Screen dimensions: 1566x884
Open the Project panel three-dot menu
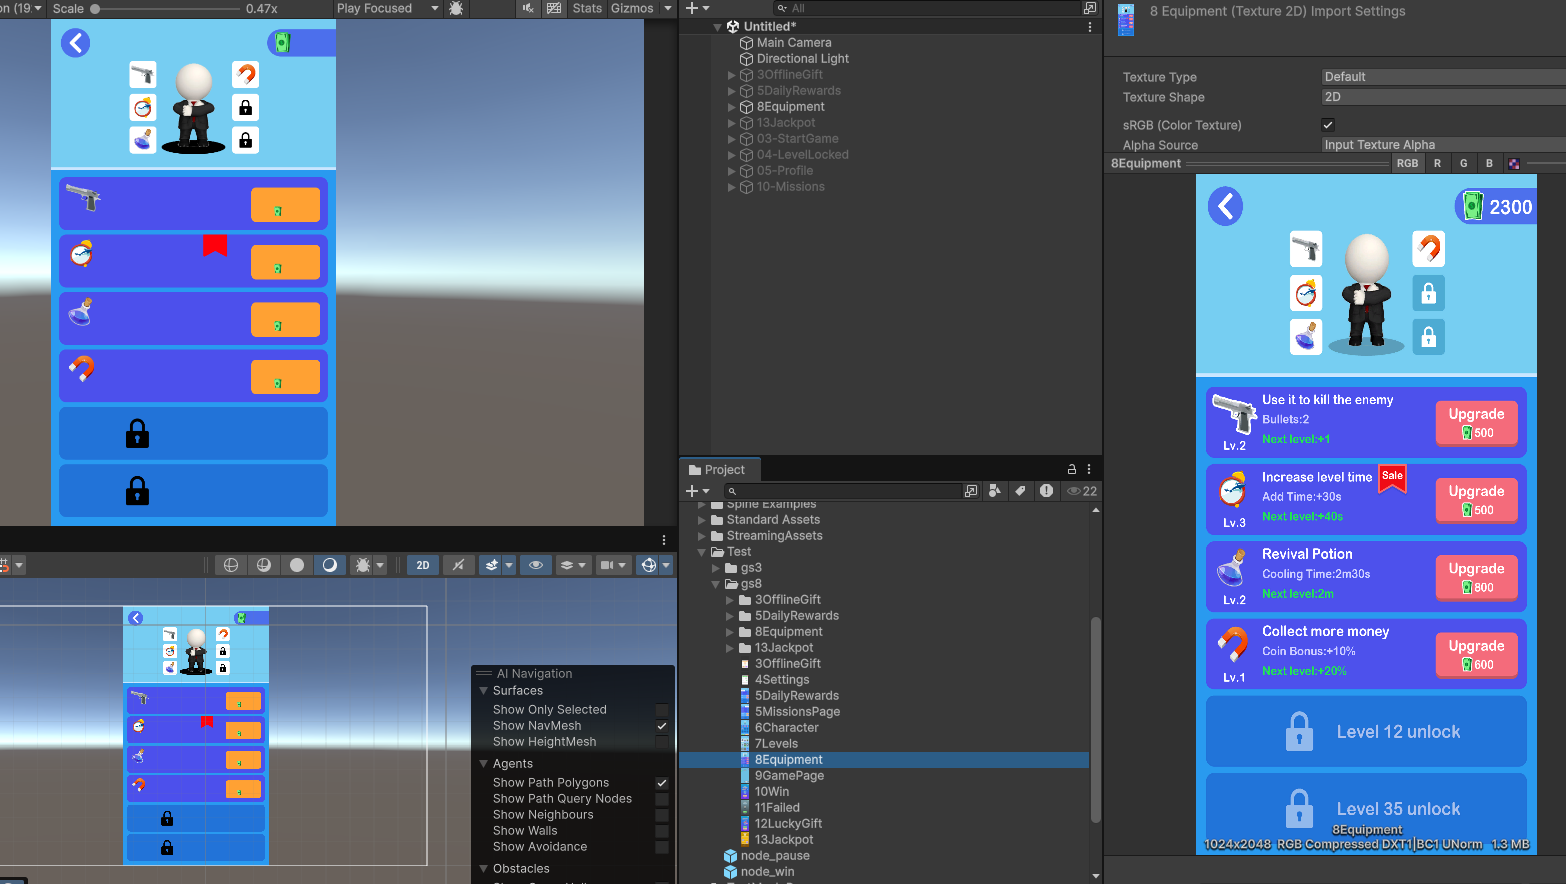(x=1089, y=469)
